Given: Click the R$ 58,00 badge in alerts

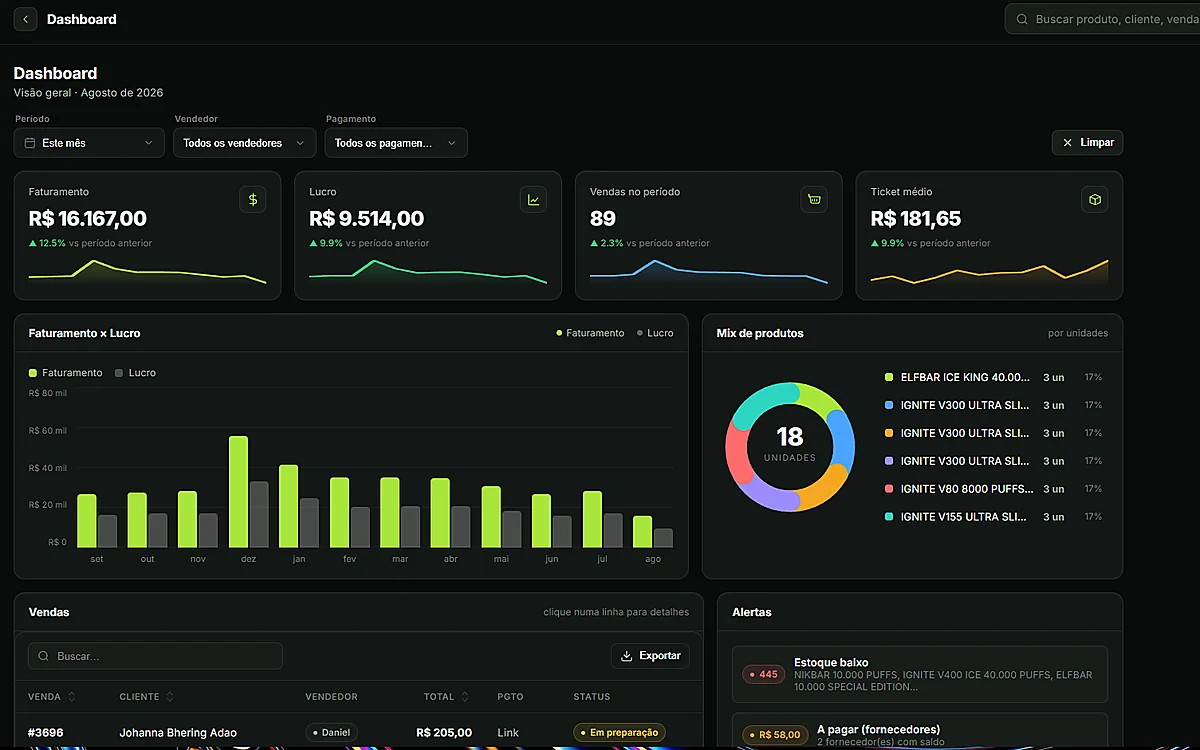Looking at the screenshot, I should pyautogui.click(x=775, y=735).
